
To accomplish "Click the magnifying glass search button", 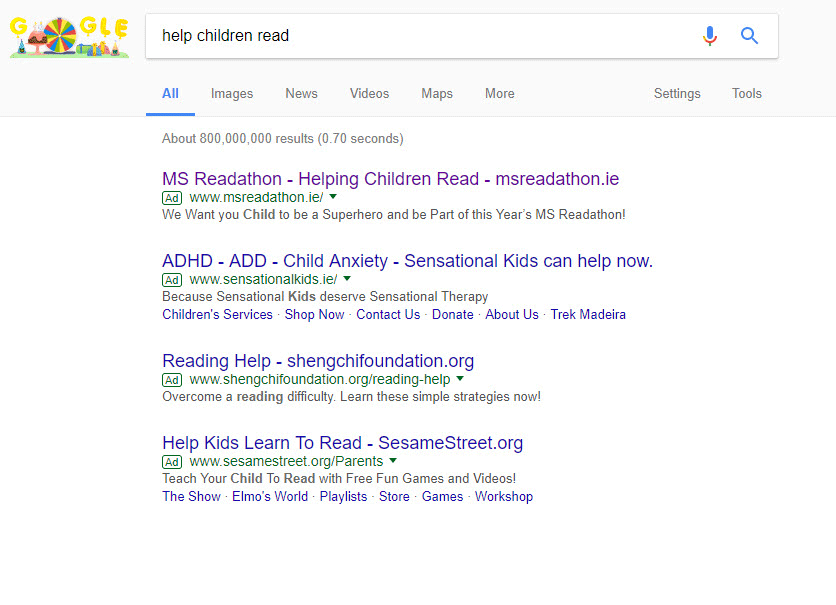I will pyautogui.click(x=749, y=36).
